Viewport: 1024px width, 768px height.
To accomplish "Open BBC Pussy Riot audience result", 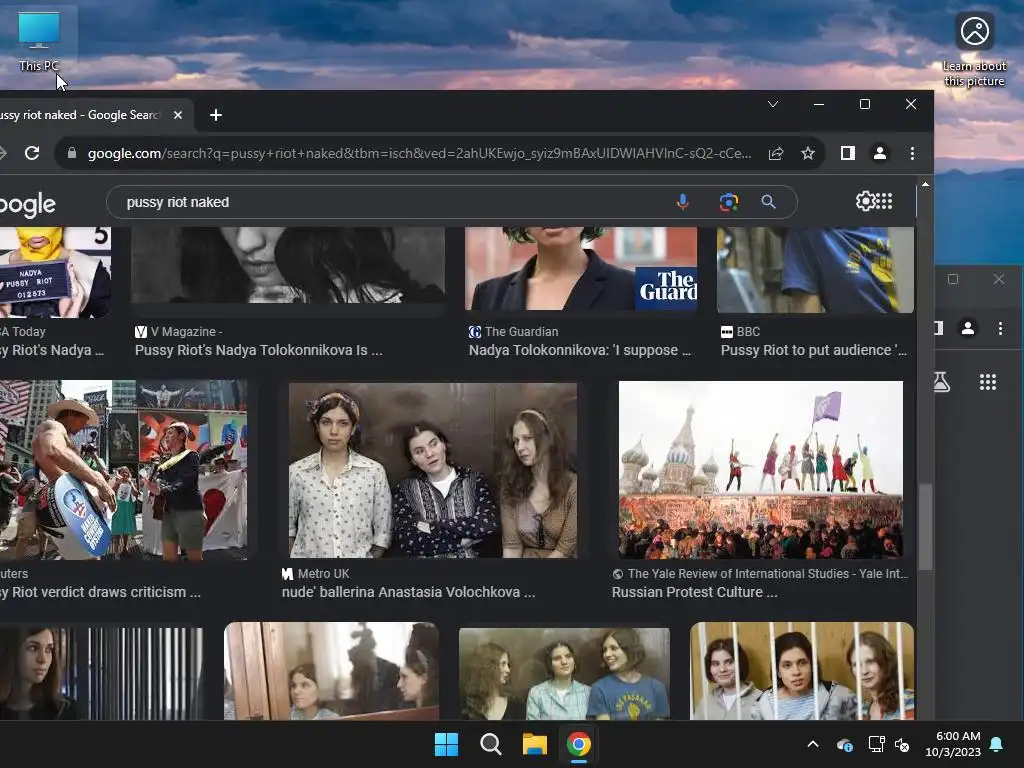I will 814,350.
